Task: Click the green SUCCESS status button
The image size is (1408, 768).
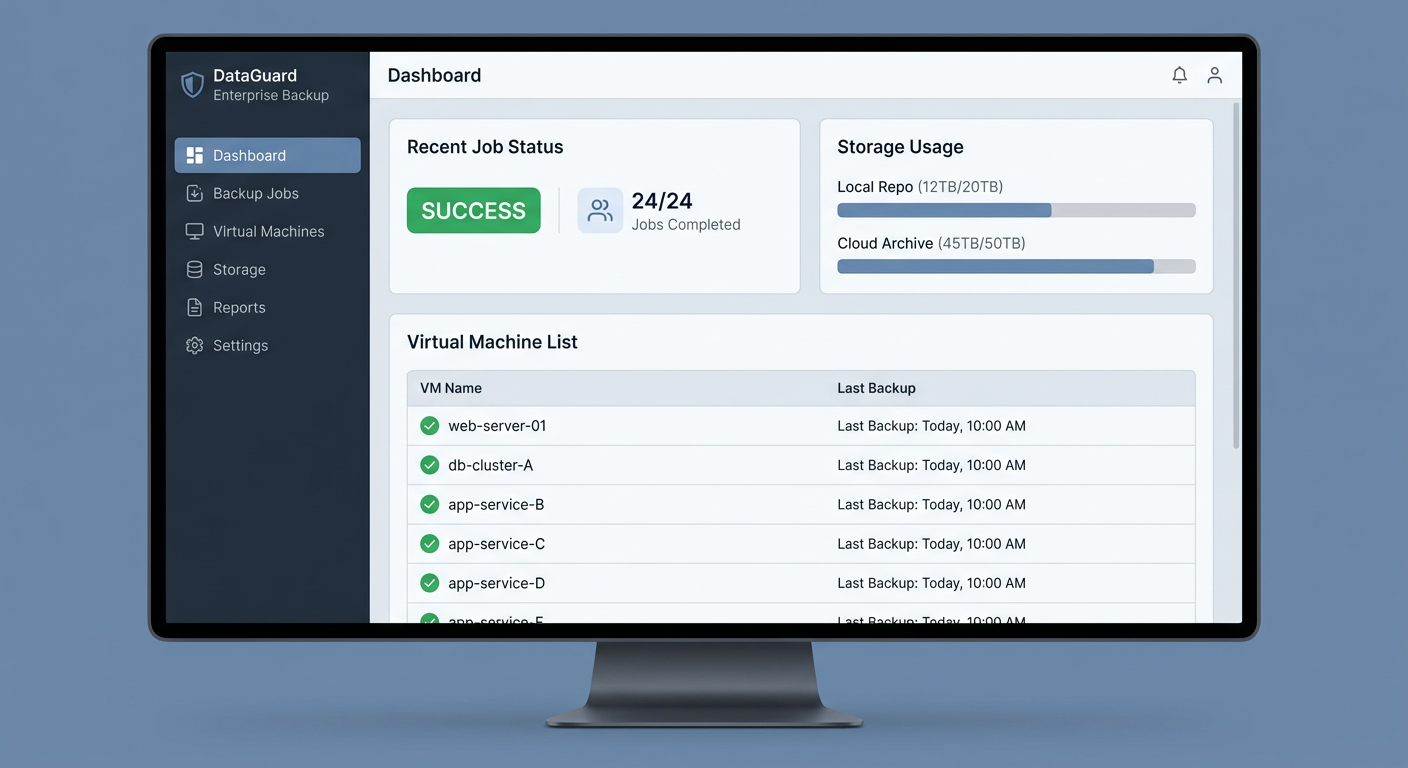Action: pyautogui.click(x=474, y=211)
